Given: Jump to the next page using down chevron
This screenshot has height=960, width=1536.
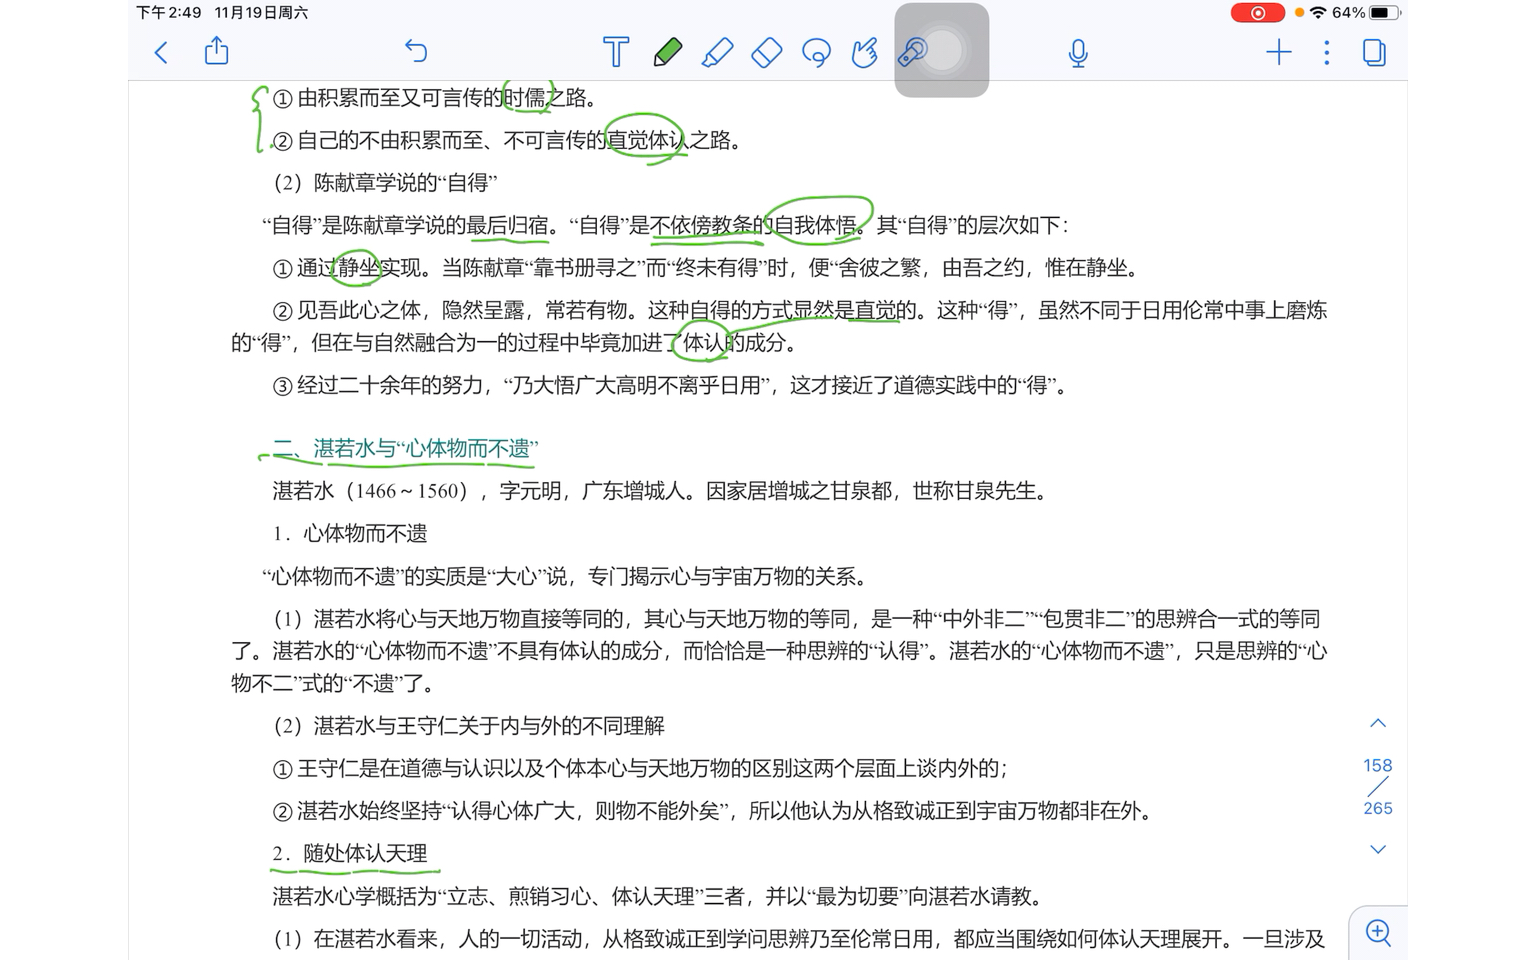Looking at the screenshot, I should coord(1378,849).
